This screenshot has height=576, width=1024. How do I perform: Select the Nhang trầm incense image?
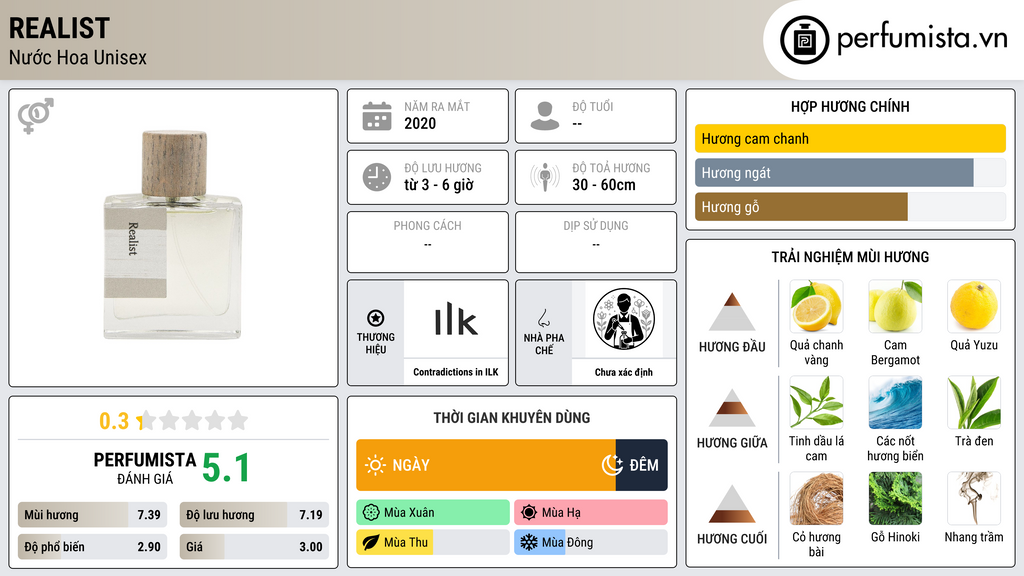click(x=974, y=498)
